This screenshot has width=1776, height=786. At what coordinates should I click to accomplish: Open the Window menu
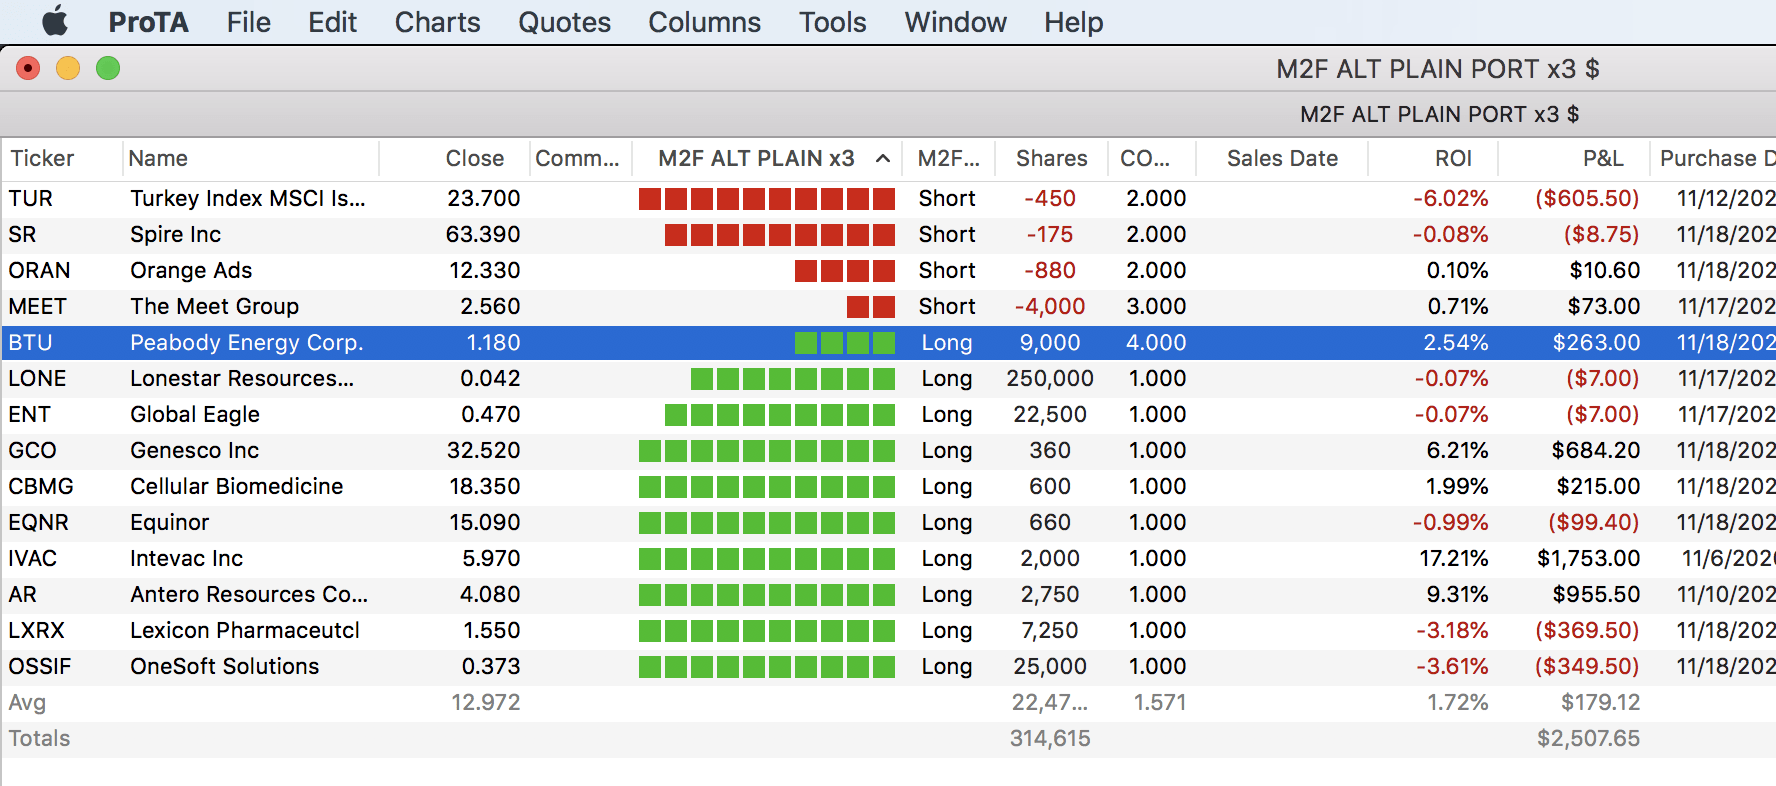click(955, 22)
